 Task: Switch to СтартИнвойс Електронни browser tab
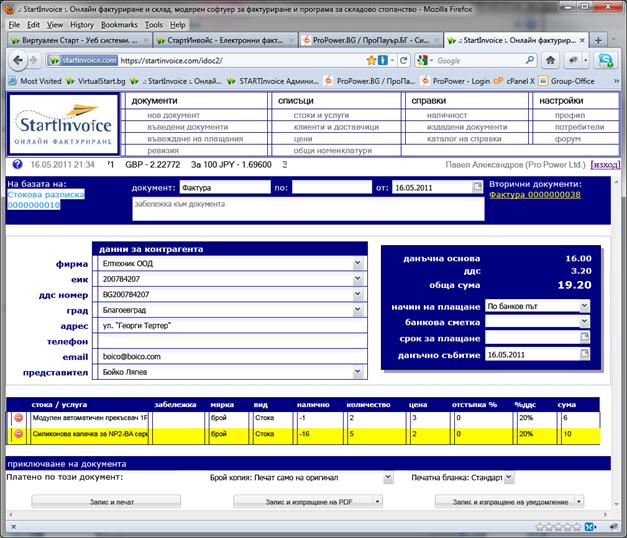(225, 40)
